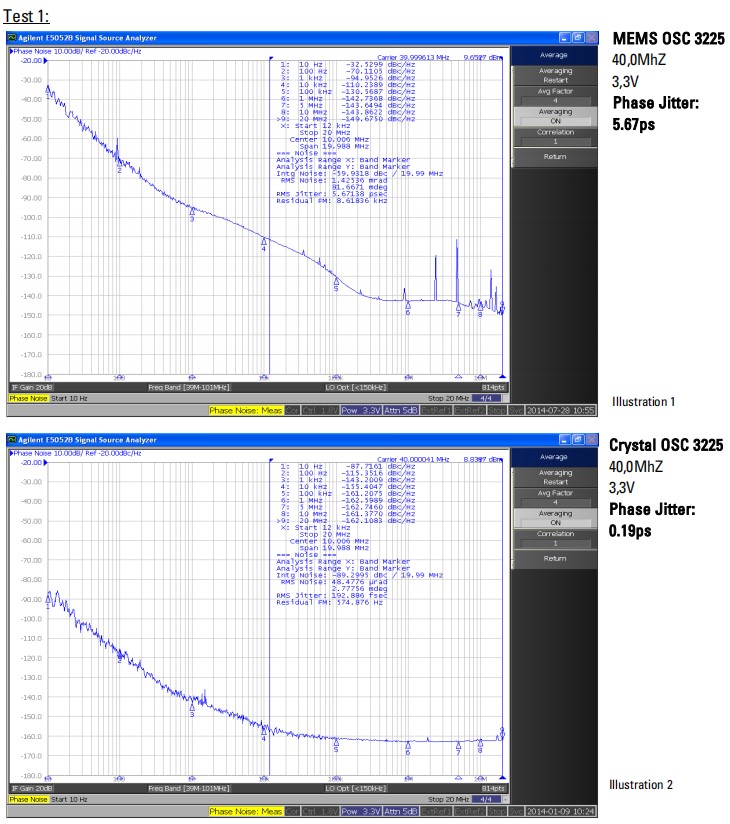Click Agilent app icon in bottom window title bar
Viewport: 730px width, 824px height.
pos(12,440)
